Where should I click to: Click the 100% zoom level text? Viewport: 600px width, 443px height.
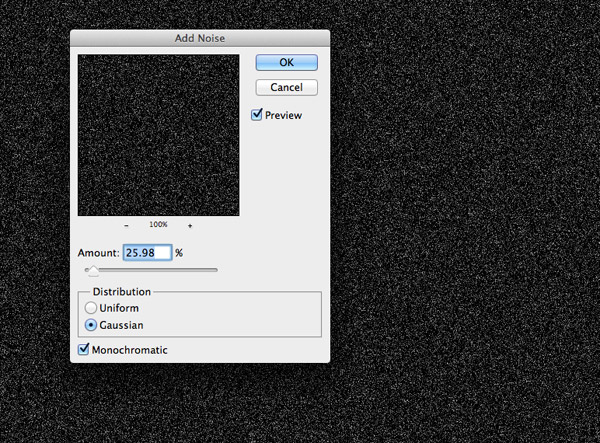point(158,224)
